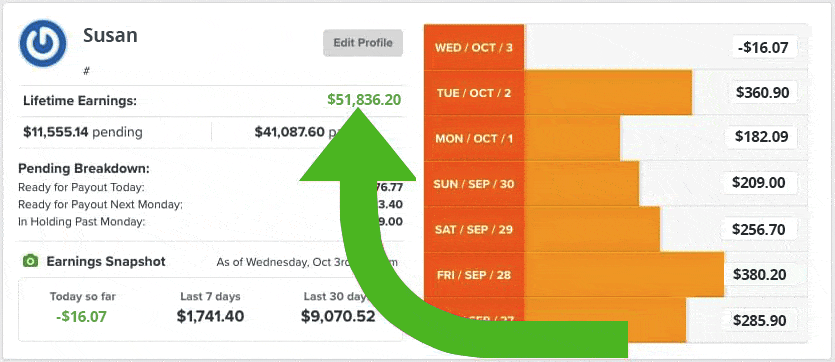
Task: Select the SAT / SEP / 29 date label
Action: [474, 229]
